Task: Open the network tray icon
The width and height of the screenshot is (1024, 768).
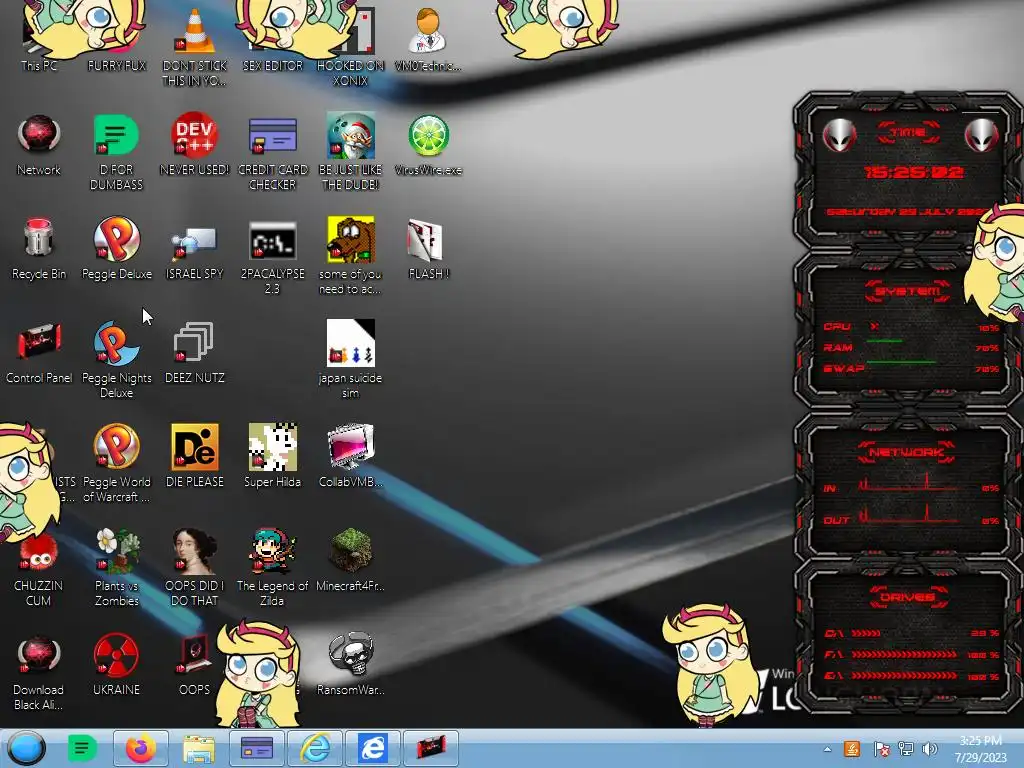Action: (x=906, y=749)
